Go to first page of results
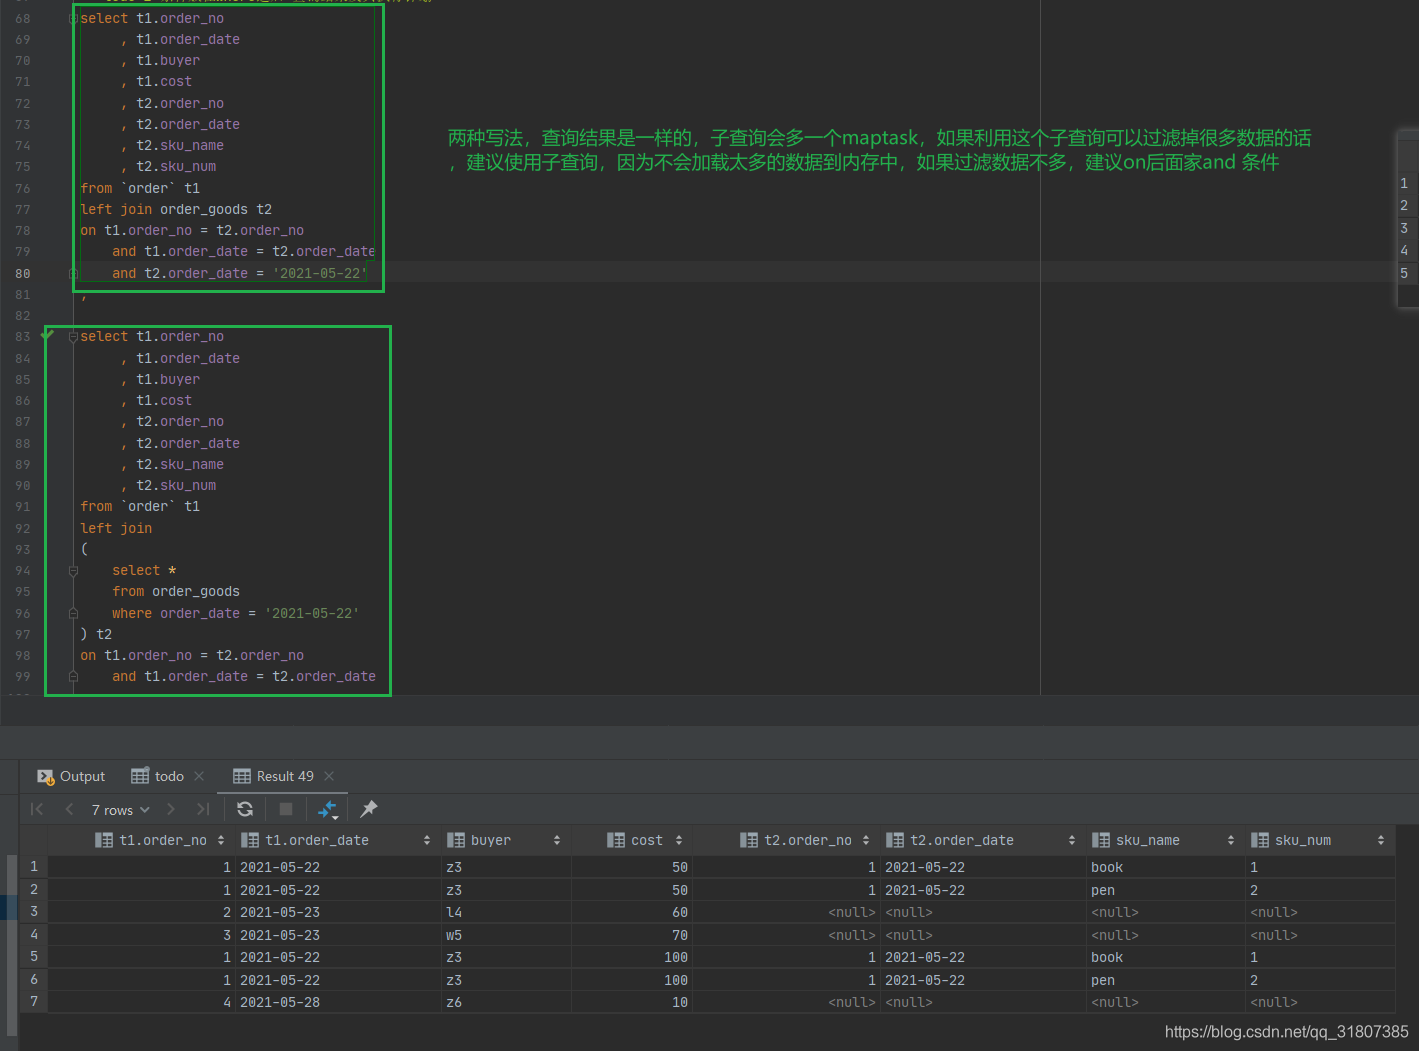1419x1051 pixels. (x=37, y=809)
